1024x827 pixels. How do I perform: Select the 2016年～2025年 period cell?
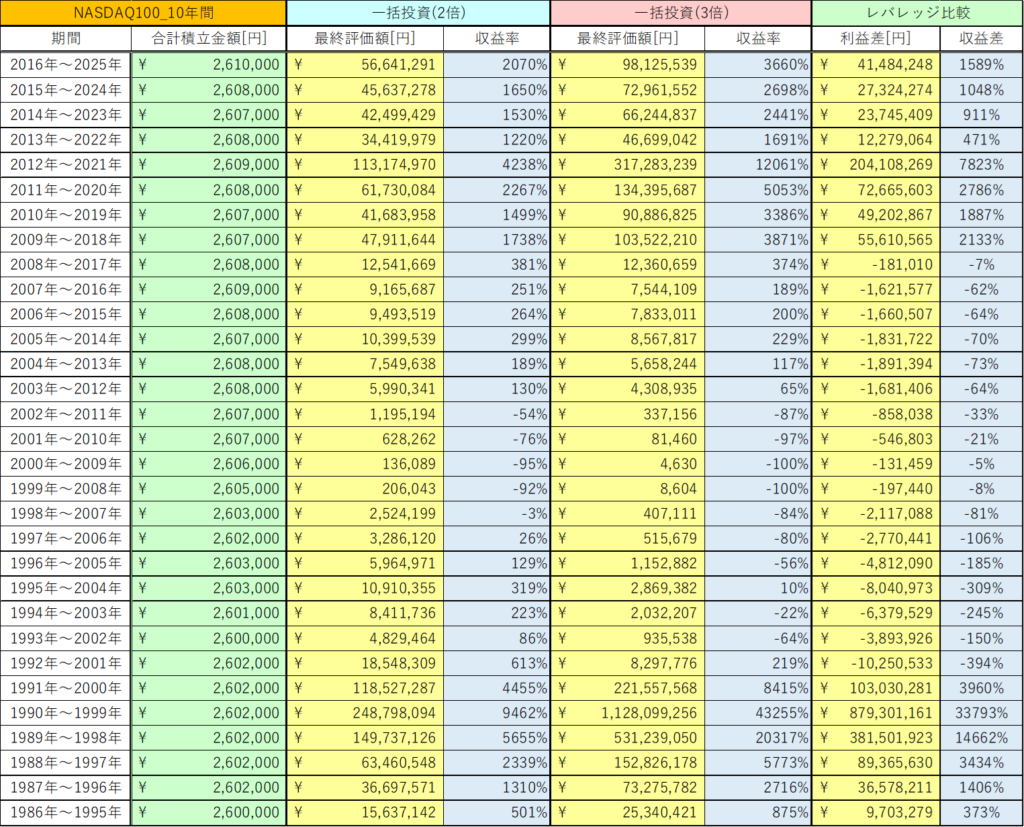(x=66, y=65)
